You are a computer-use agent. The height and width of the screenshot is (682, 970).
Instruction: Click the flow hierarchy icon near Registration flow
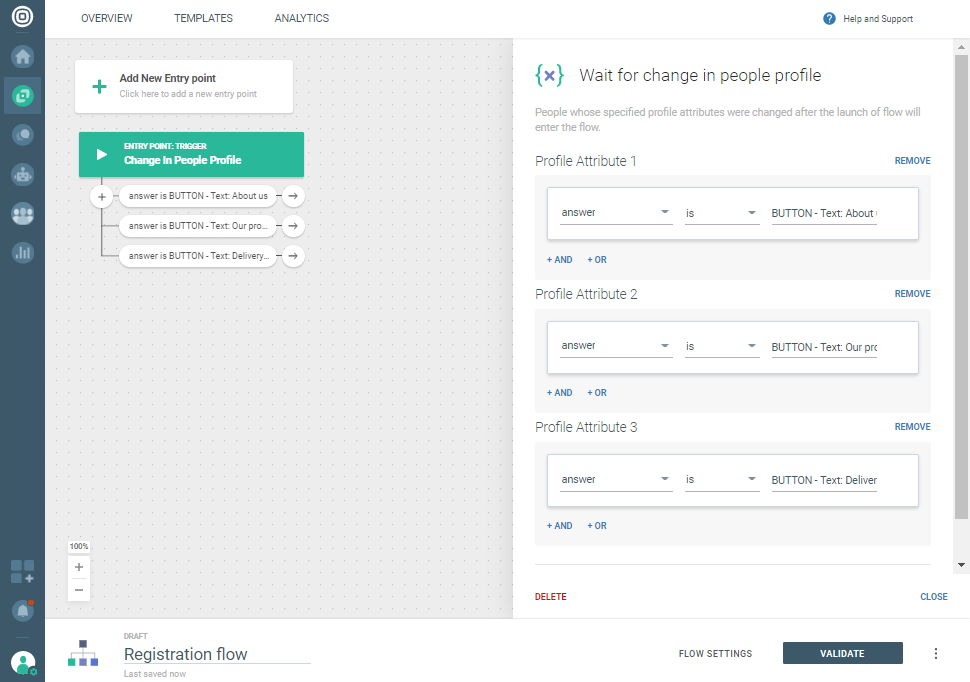(83, 654)
